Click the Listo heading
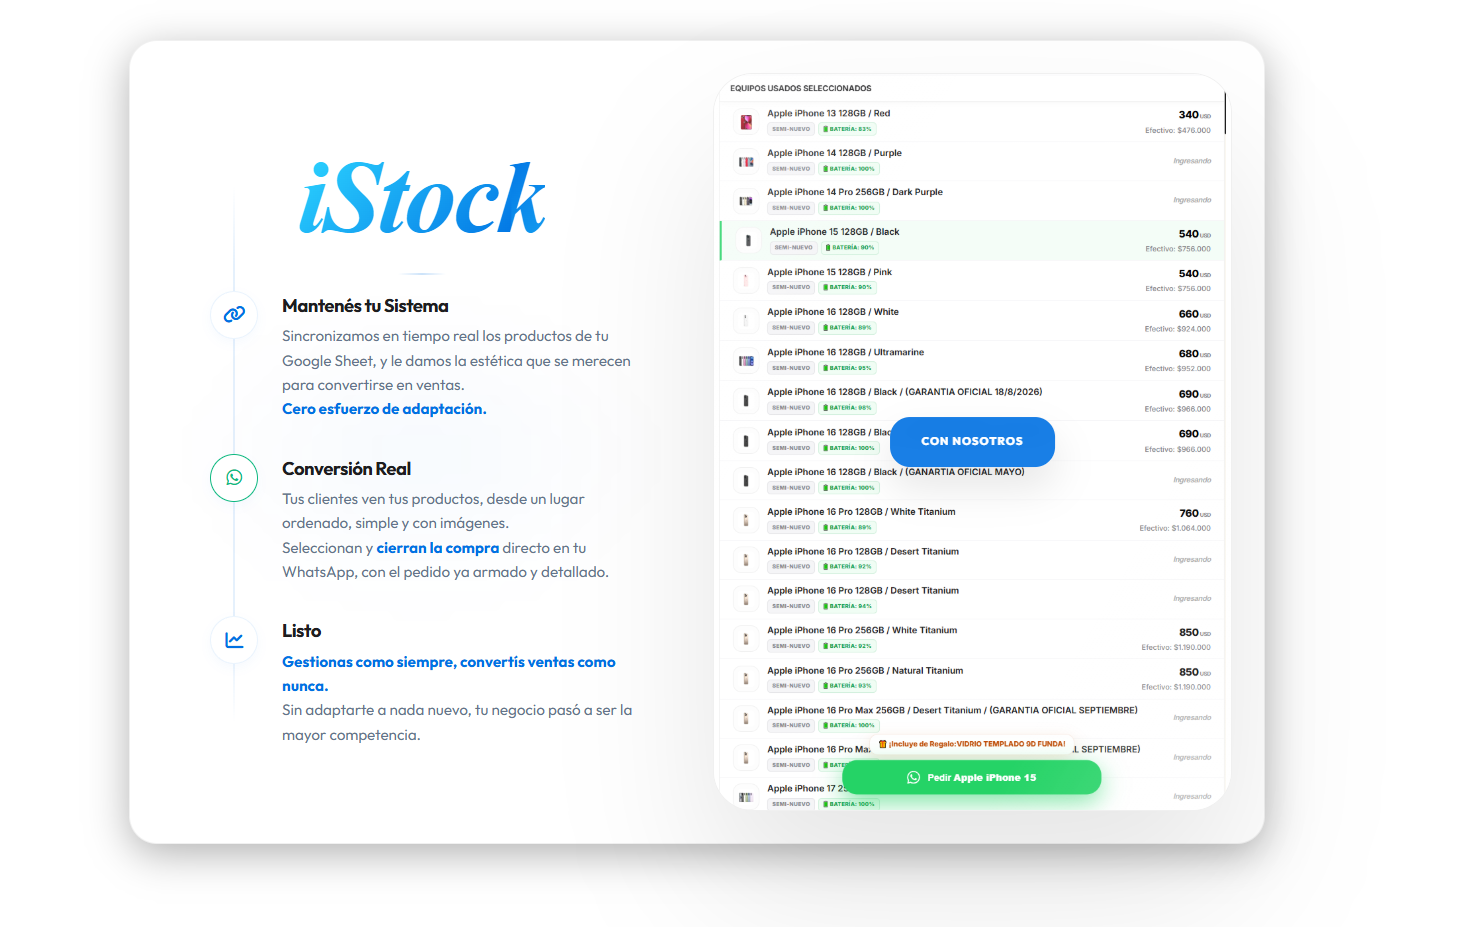The height and width of the screenshot is (927, 1457). (x=301, y=631)
